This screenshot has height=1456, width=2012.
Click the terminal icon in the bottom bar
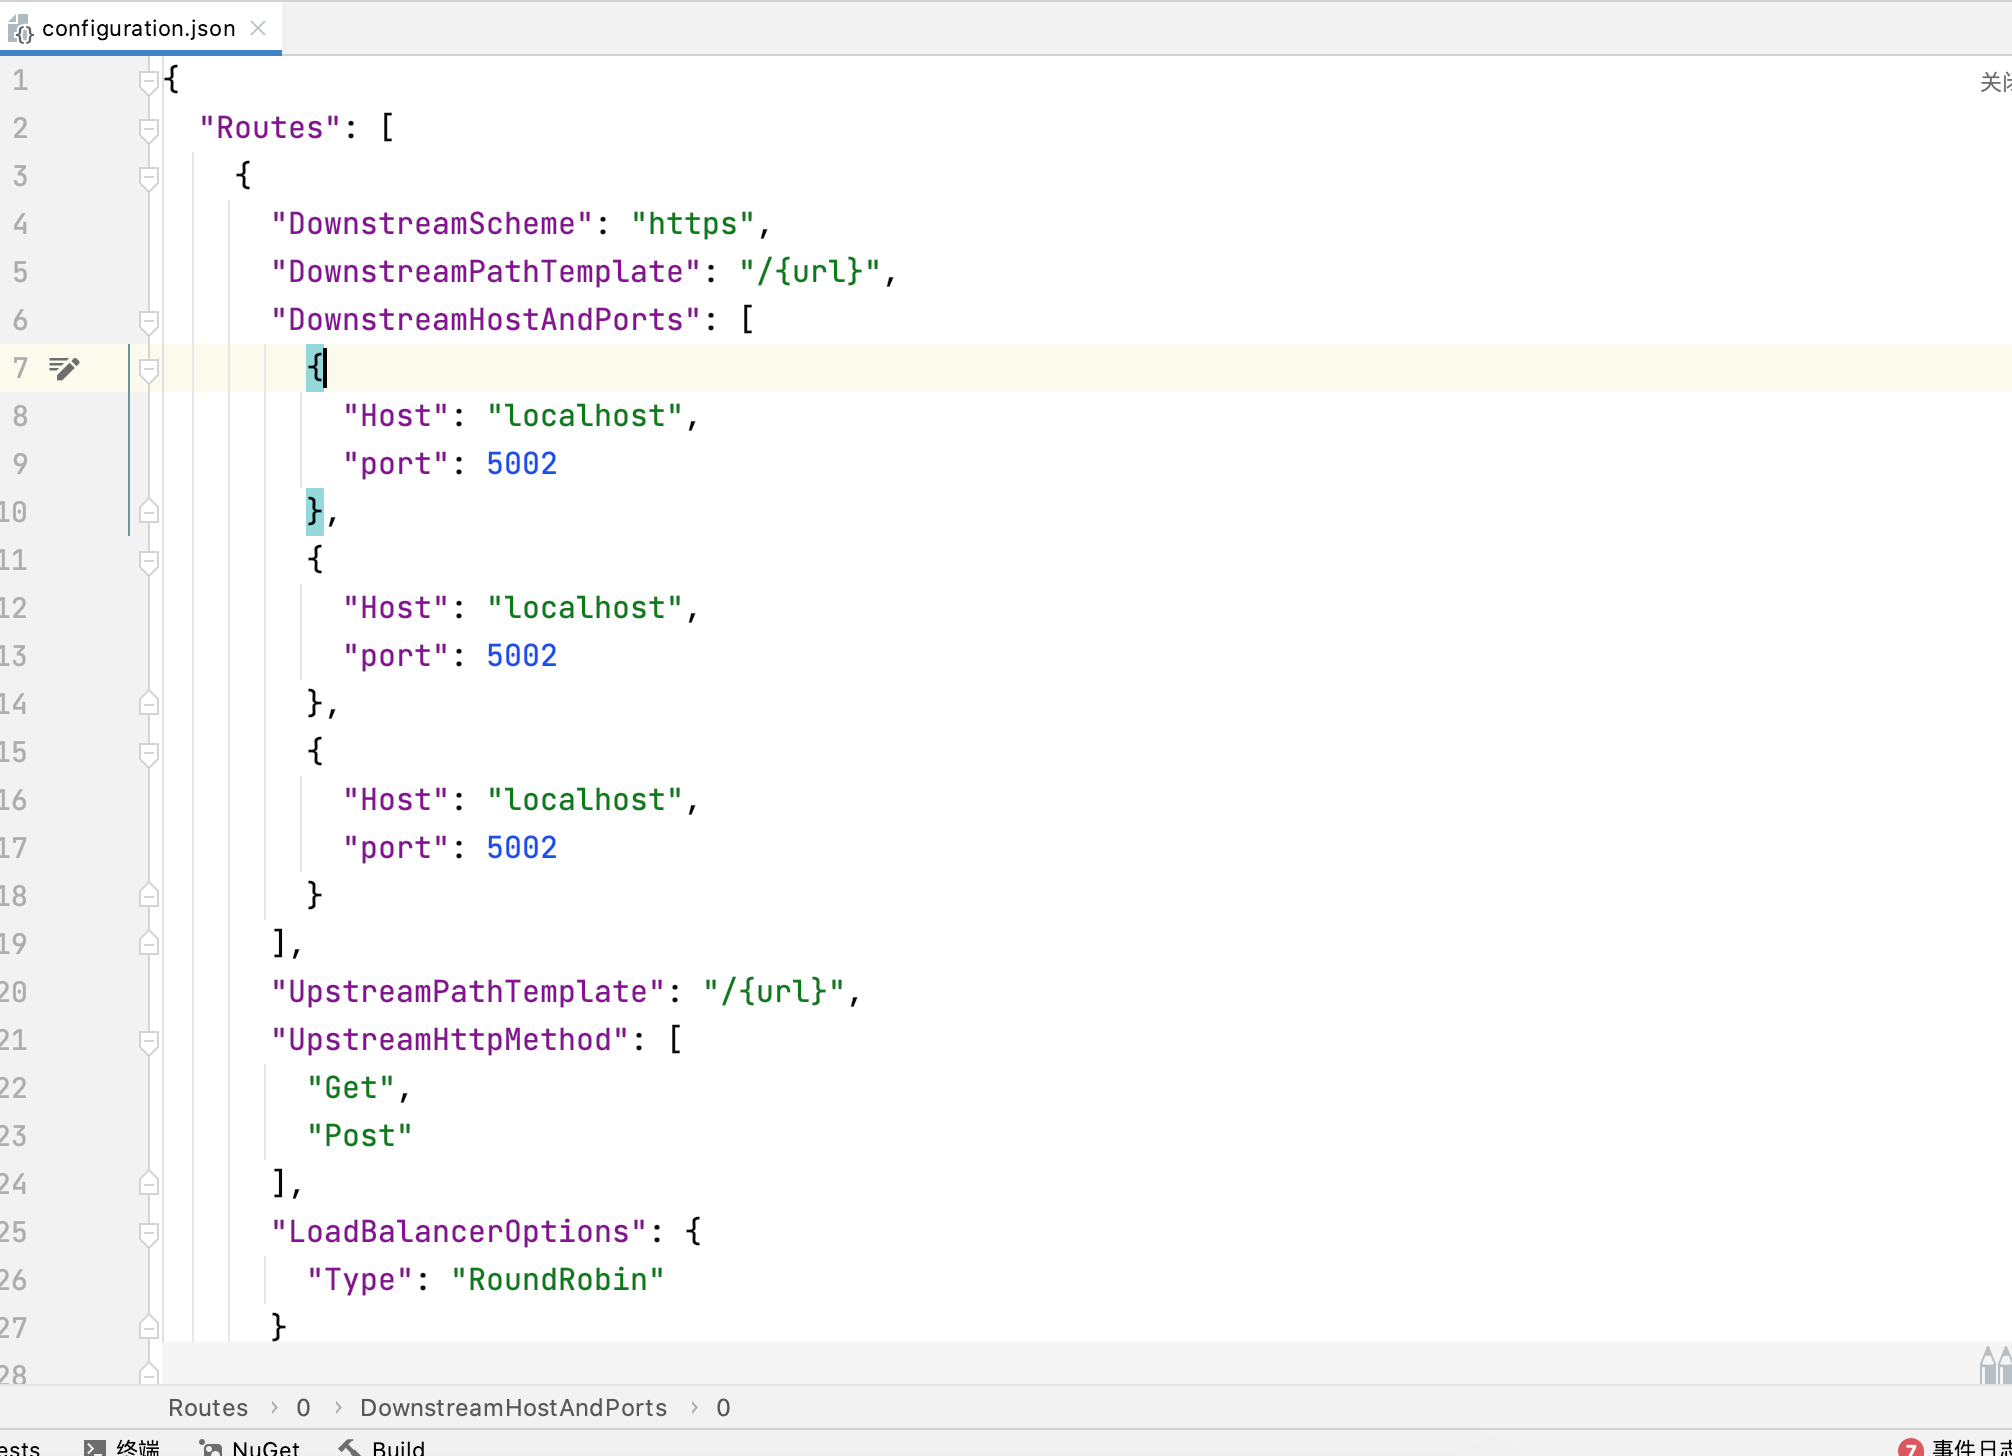pos(95,1447)
